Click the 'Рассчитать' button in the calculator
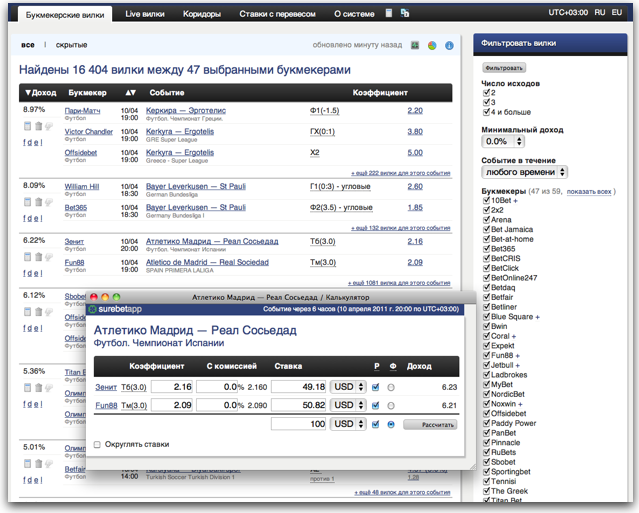This screenshot has width=639, height=513. coord(430,425)
